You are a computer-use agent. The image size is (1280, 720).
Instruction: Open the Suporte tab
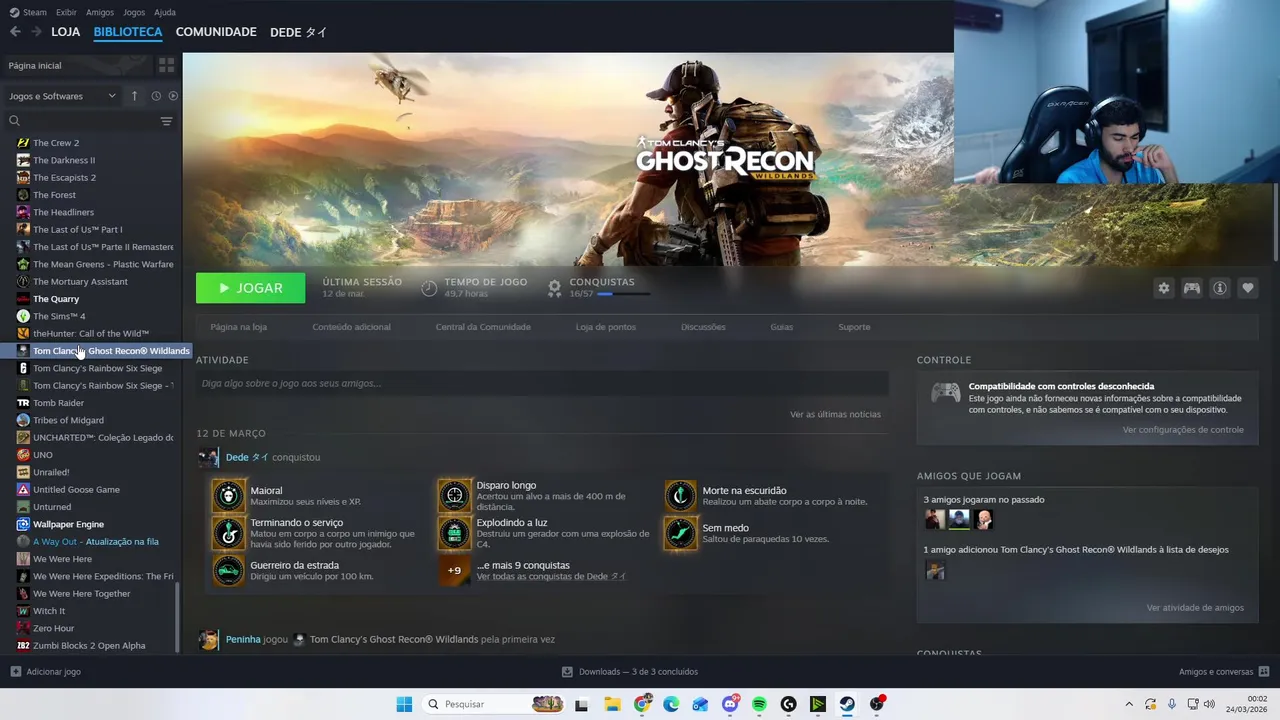coord(854,327)
